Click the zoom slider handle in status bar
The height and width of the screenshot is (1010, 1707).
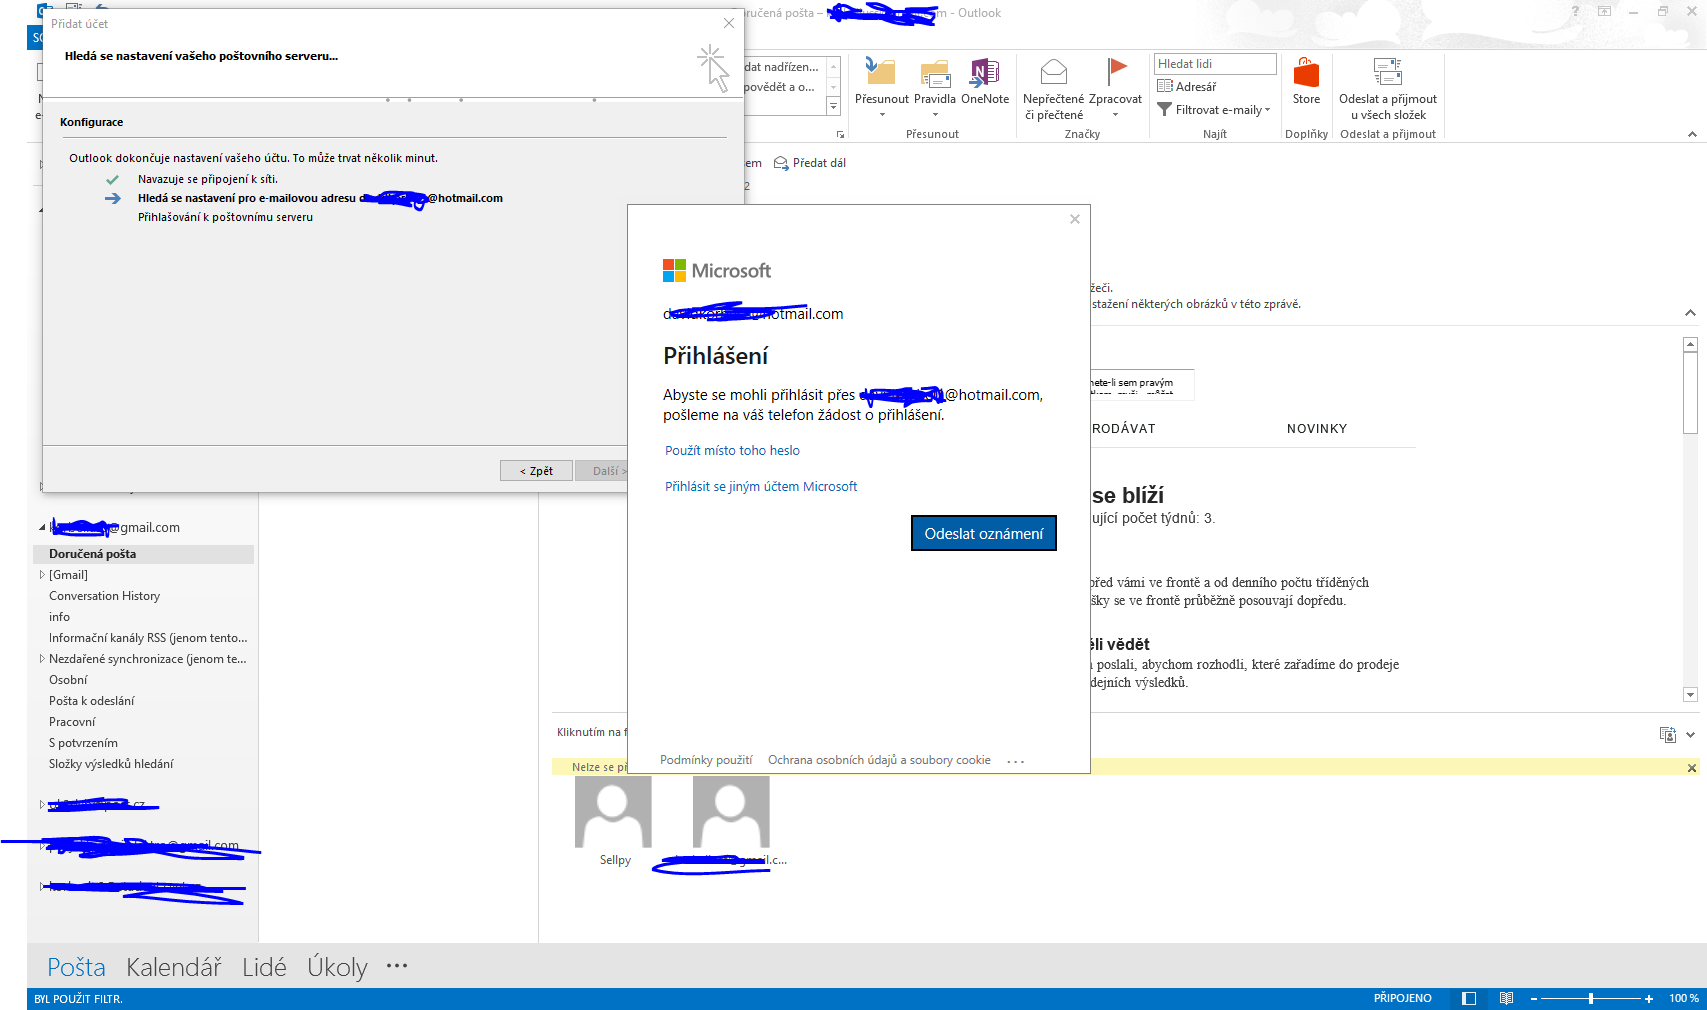1591,998
